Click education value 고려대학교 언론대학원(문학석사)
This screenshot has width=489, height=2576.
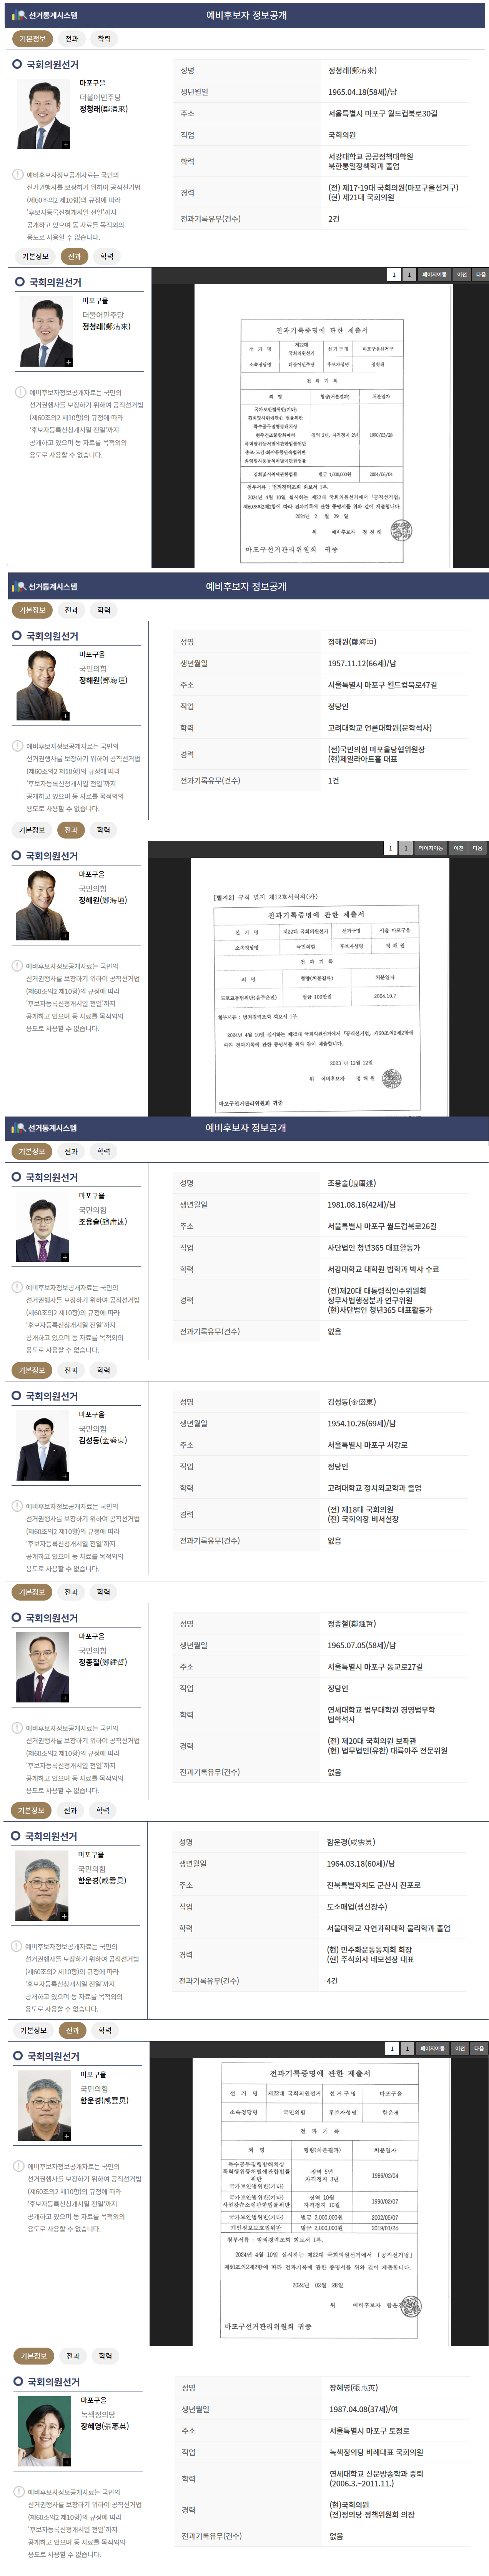tap(380, 728)
